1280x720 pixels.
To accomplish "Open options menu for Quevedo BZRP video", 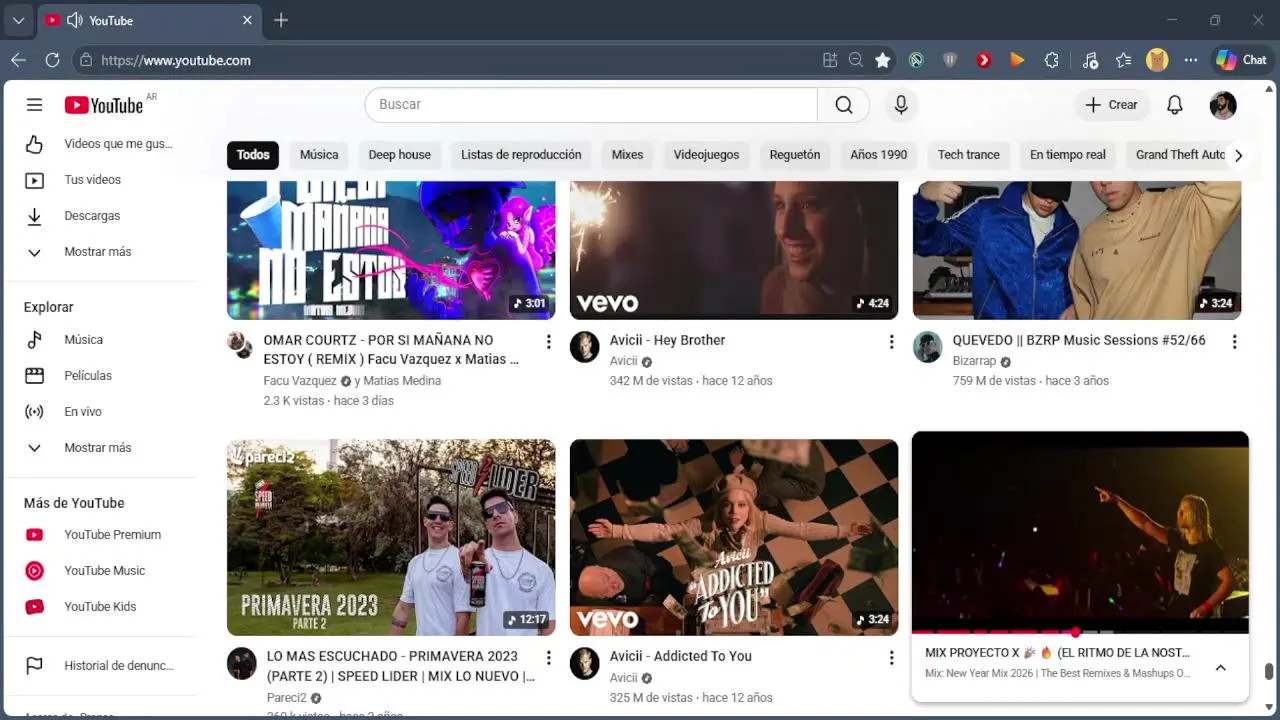I will click(x=1234, y=342).
